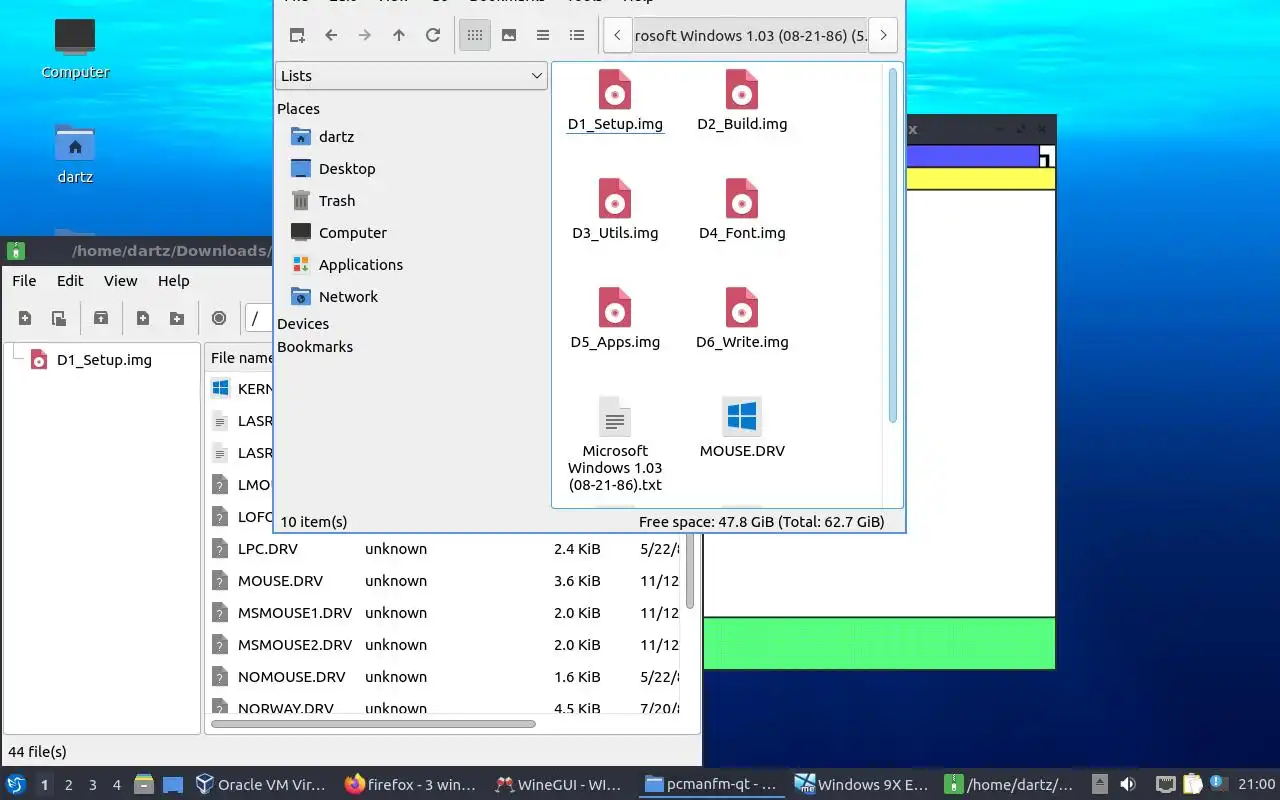Viewport: 1280px width, 800px height.
Task: Switch to workspace 2
Action: (x=69, y=785)
